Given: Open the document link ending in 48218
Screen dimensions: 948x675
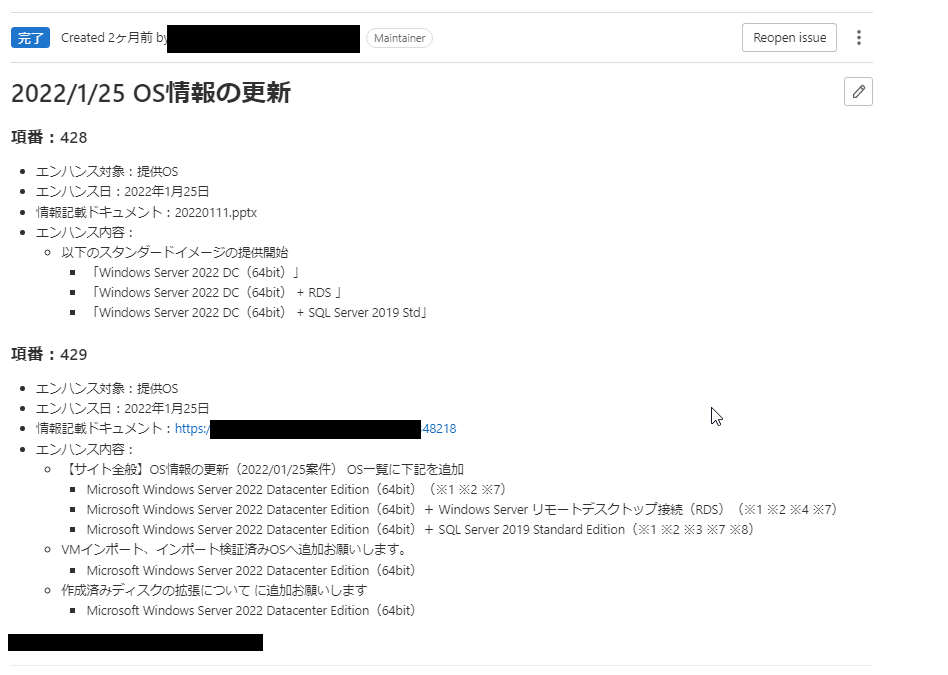Looking at the screenshot, I should click(315, 429).
